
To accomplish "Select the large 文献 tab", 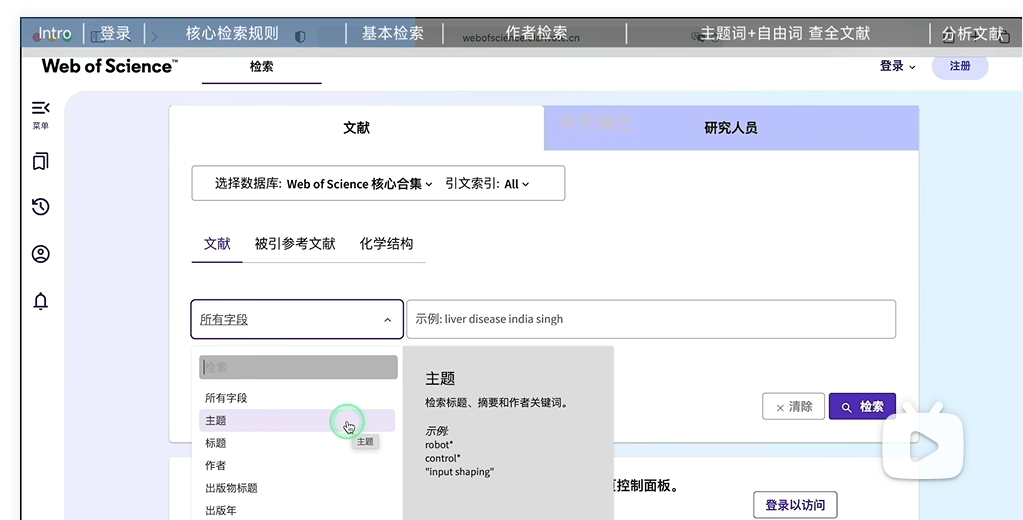I will pyautogui.click(x=356, y=128).
